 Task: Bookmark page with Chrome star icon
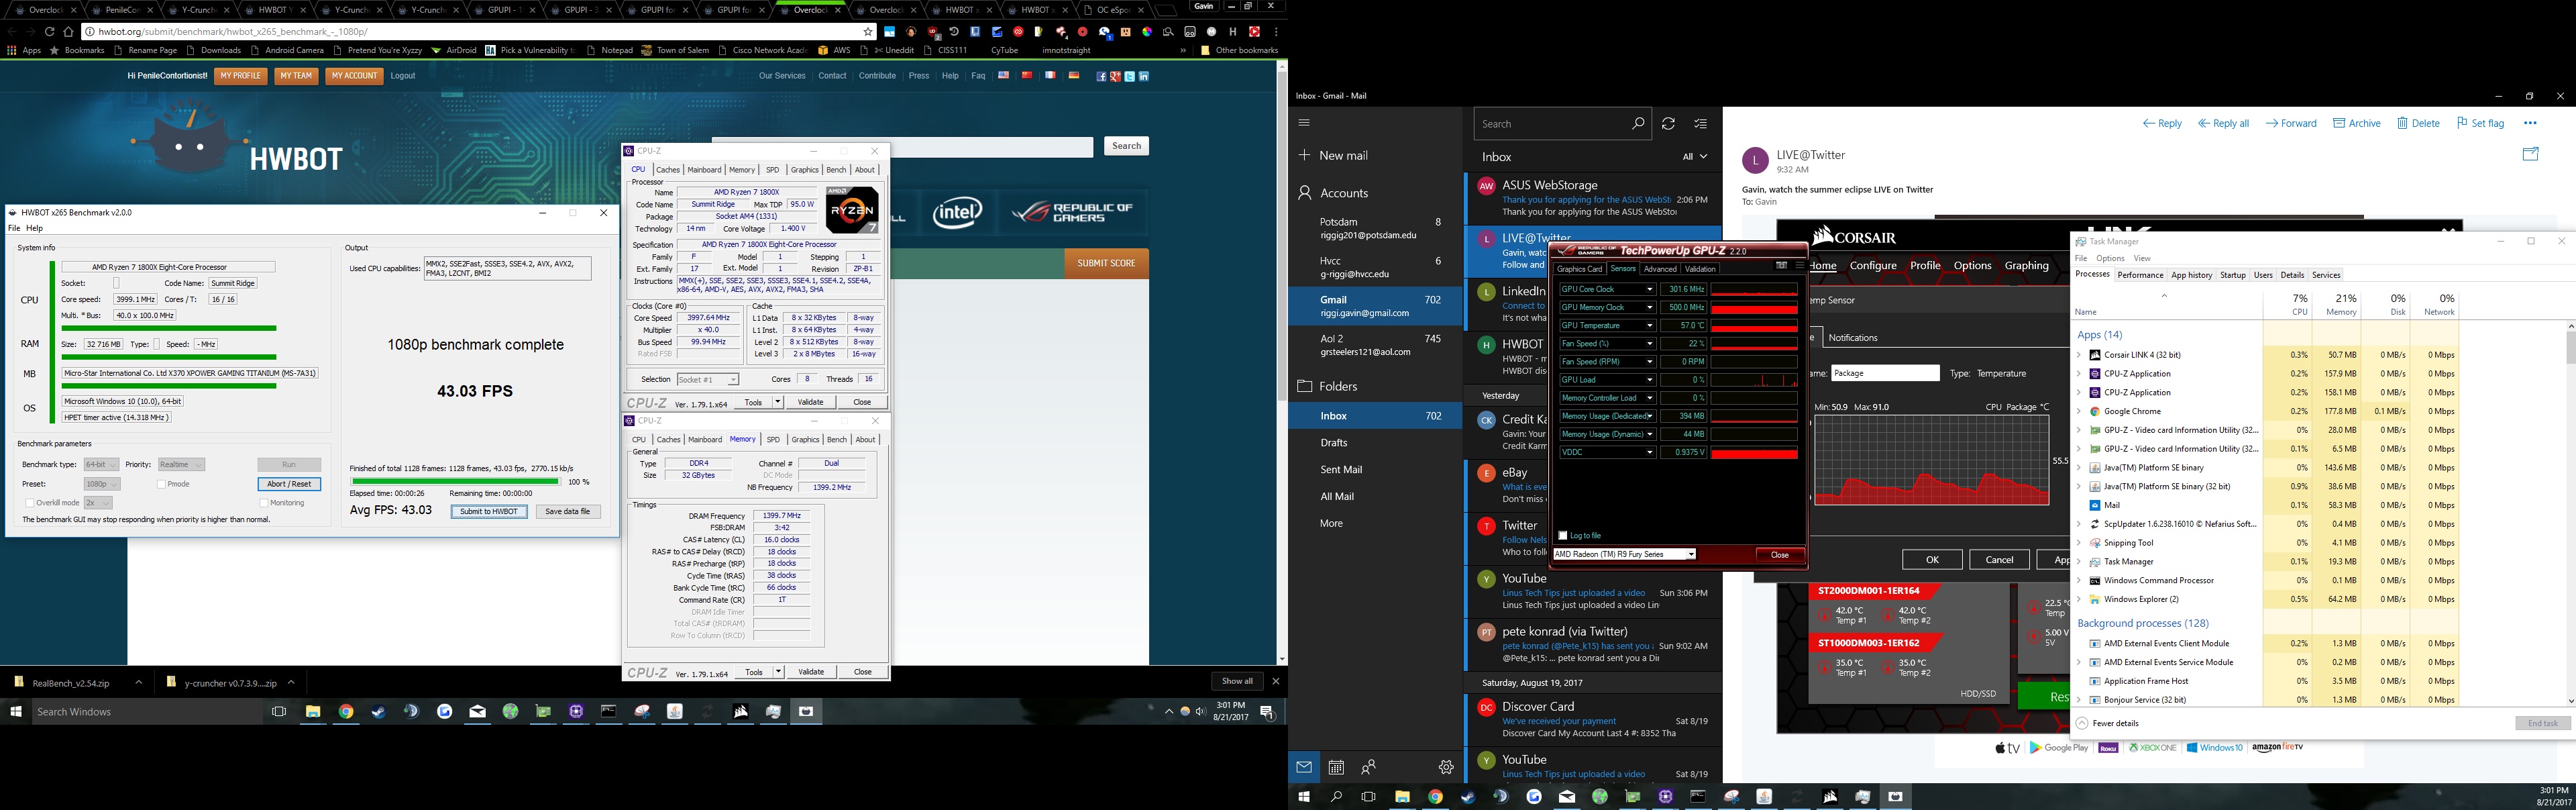[868, 31]
